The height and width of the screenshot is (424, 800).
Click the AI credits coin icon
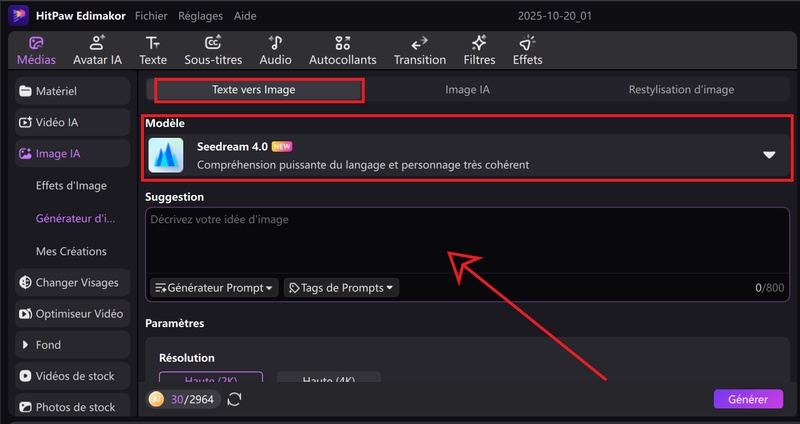(x=156, y=399)
